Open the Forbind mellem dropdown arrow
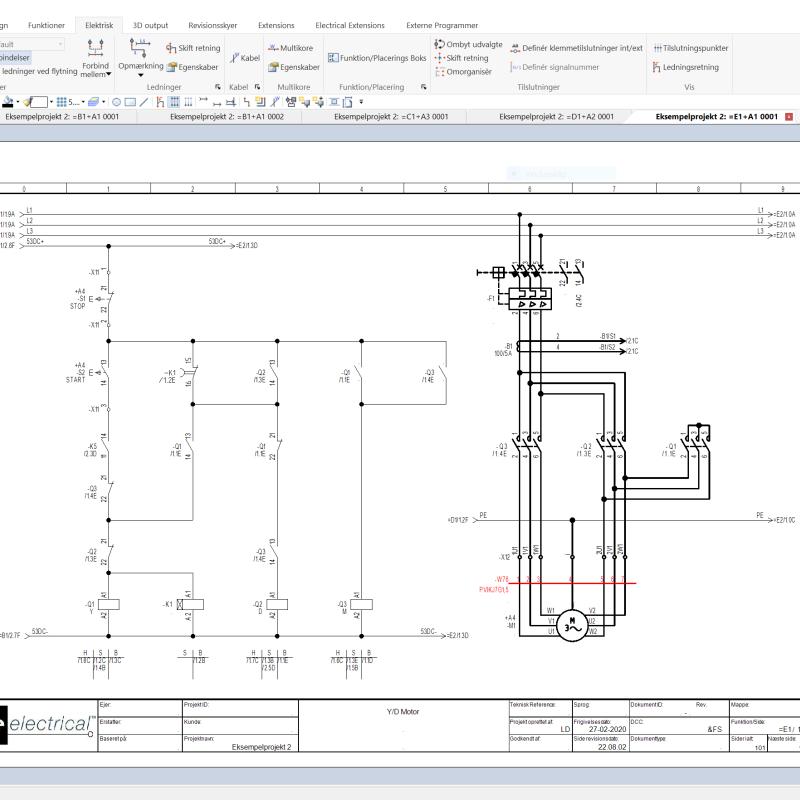 [108, 74]
